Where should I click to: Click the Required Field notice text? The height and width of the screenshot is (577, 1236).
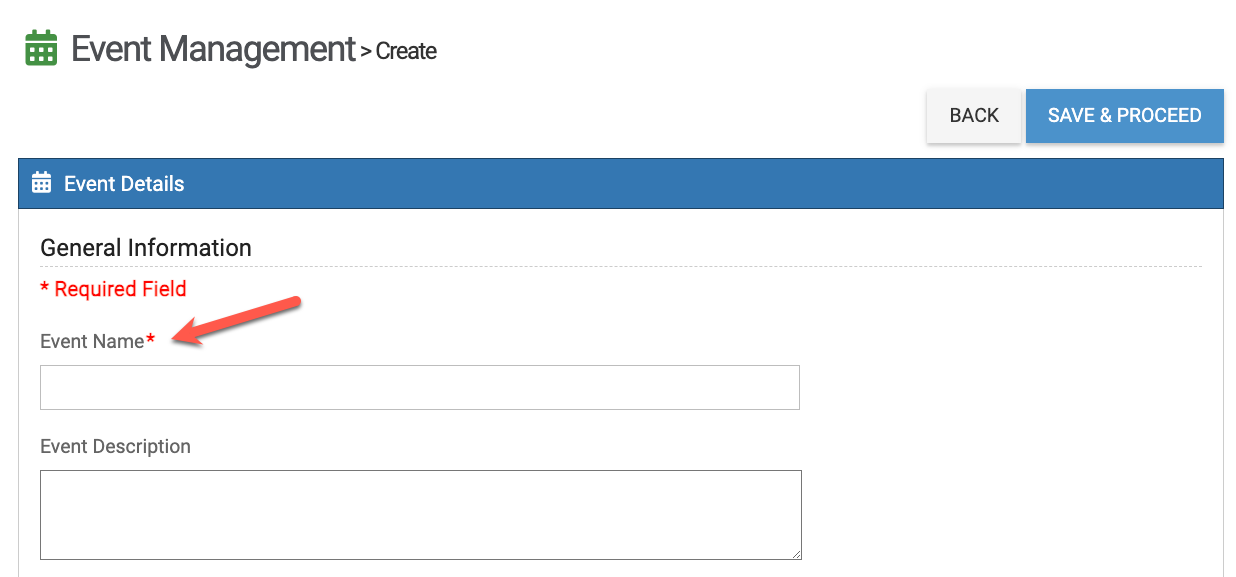[x=120, y=289]
